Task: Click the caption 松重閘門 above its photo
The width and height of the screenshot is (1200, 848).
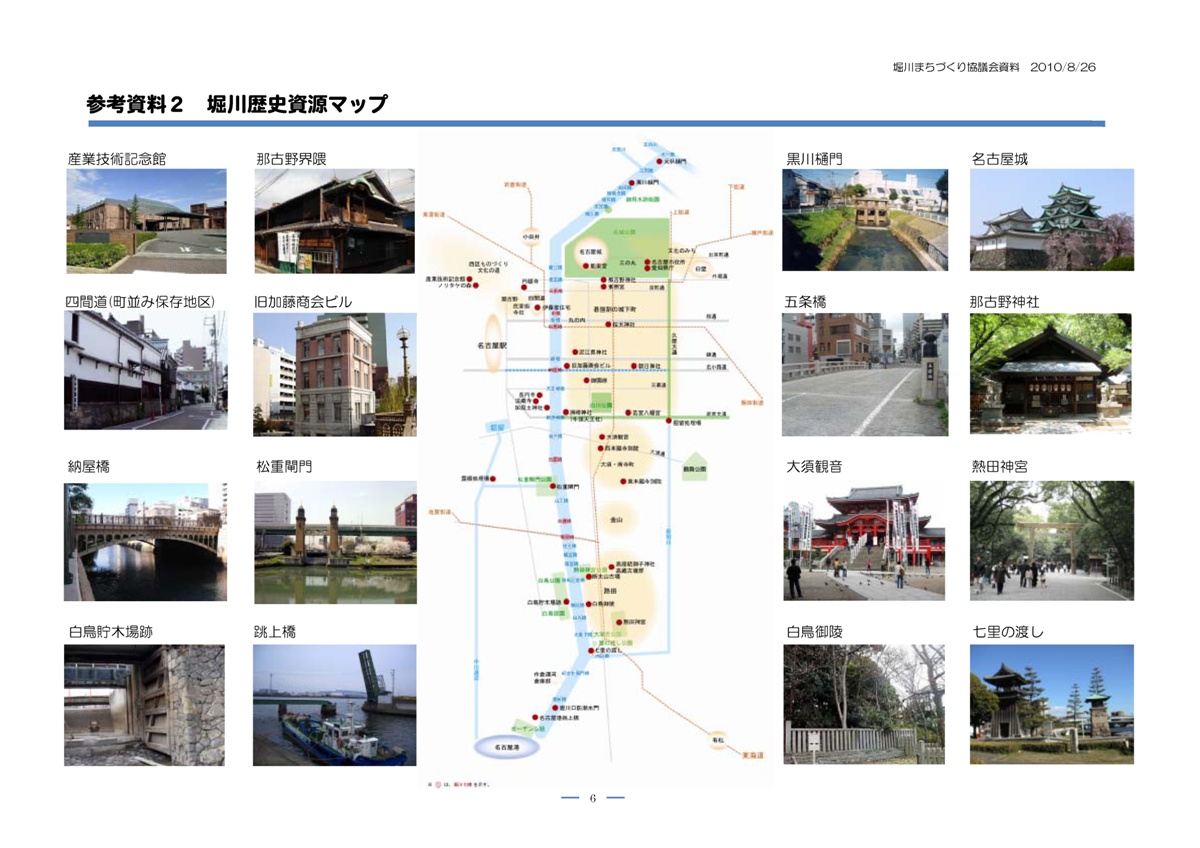Action: point(283,466)
